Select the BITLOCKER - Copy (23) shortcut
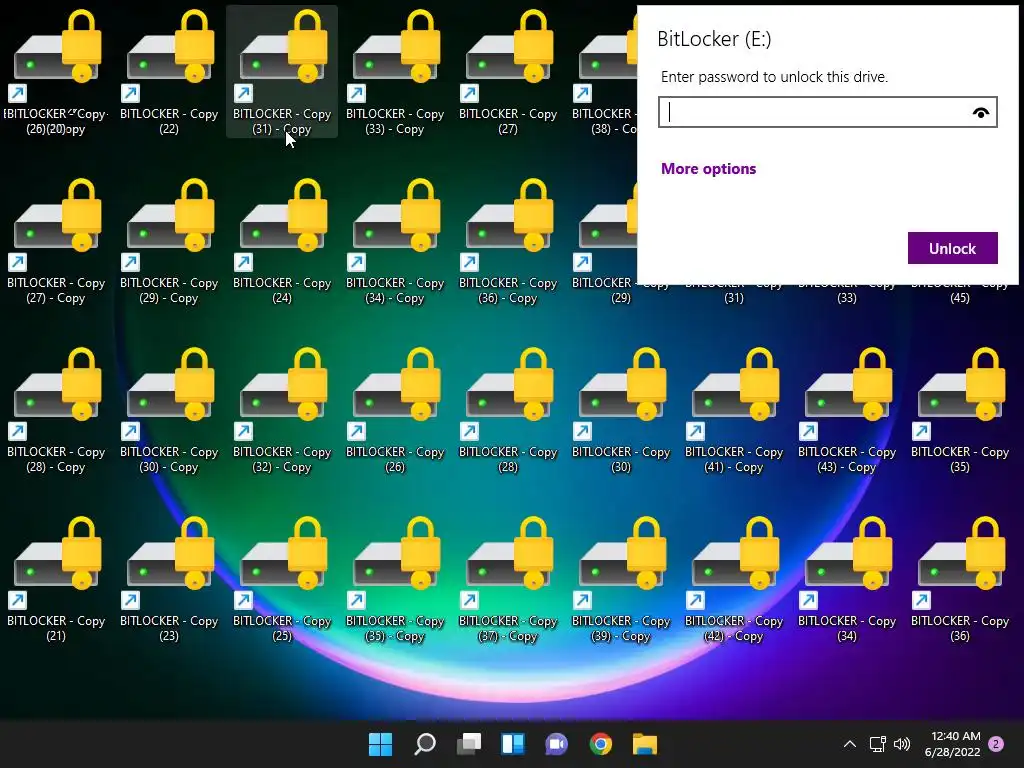 point(169,579)
